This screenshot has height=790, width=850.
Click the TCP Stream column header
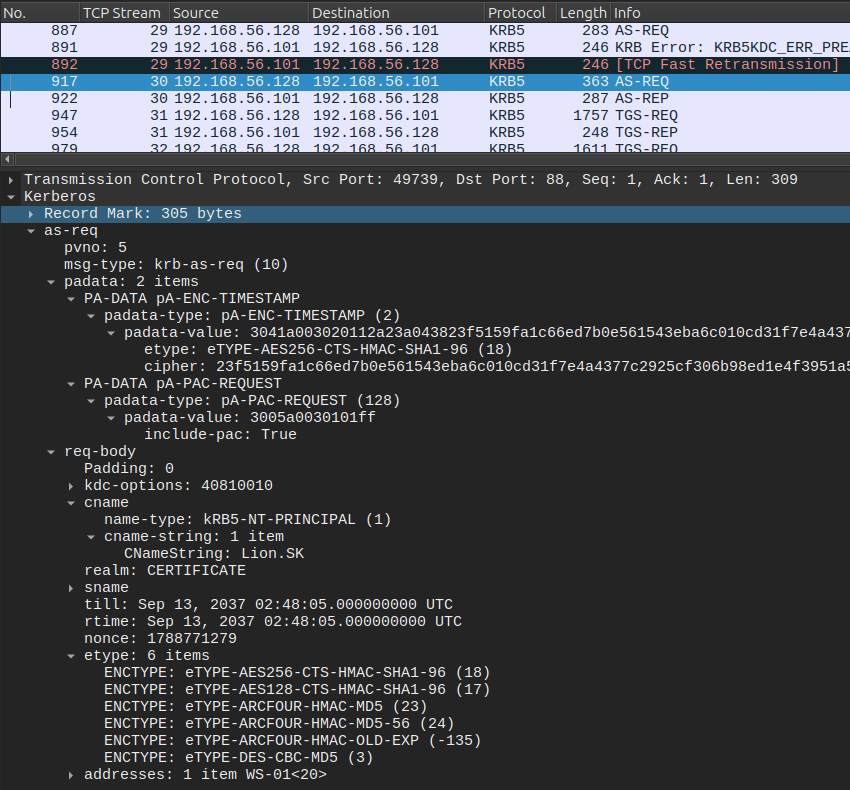[x=122, y=13]
